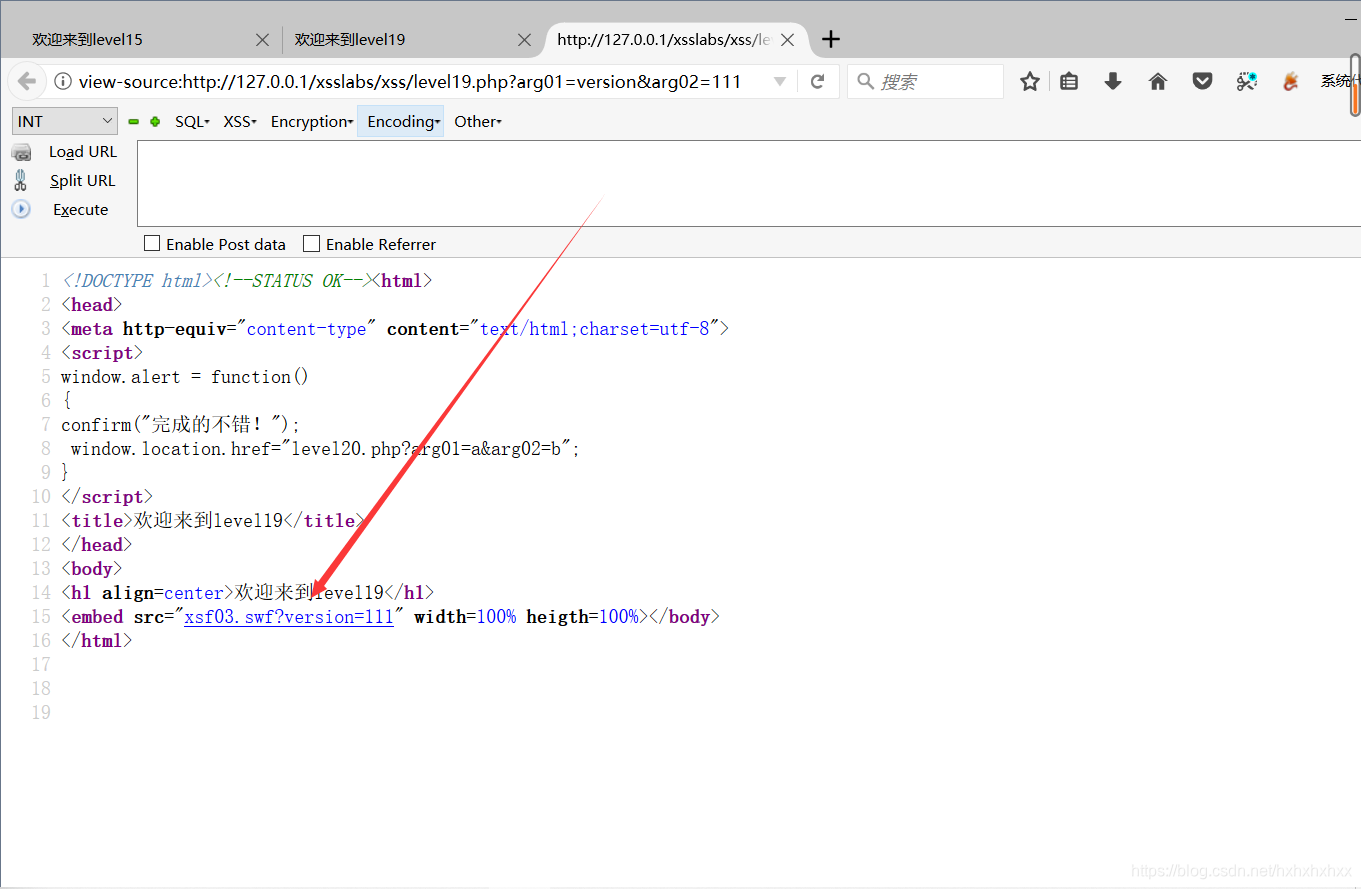Click the Split URL scissors icon
This screenshot has width=1361, height=889.
(x=20, y=180)
